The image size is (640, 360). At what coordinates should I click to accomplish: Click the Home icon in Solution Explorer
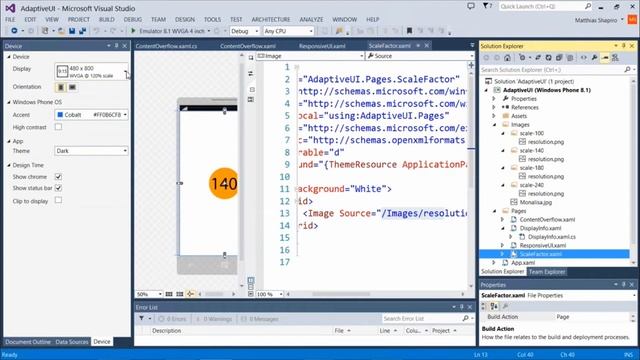point(507,58)
